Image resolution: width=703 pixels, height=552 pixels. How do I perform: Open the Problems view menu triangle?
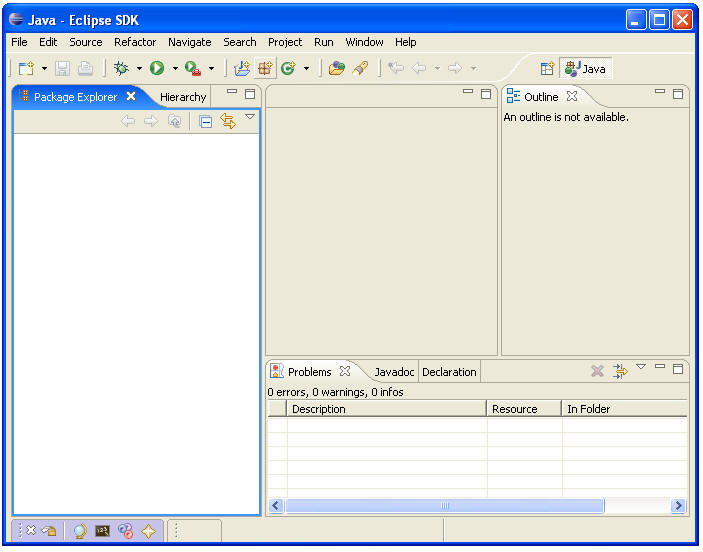tap(641, 367)
